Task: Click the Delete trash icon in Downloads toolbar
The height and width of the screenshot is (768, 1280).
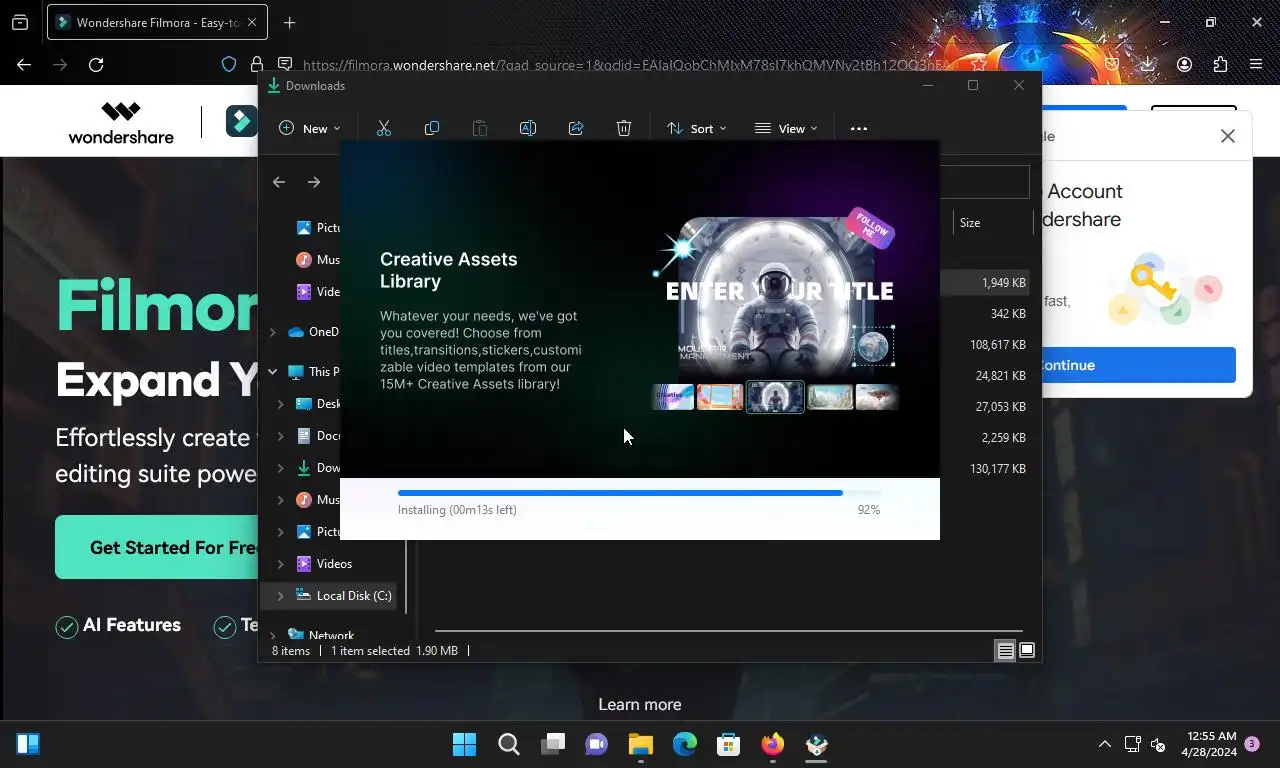Action: pos(624,128)
